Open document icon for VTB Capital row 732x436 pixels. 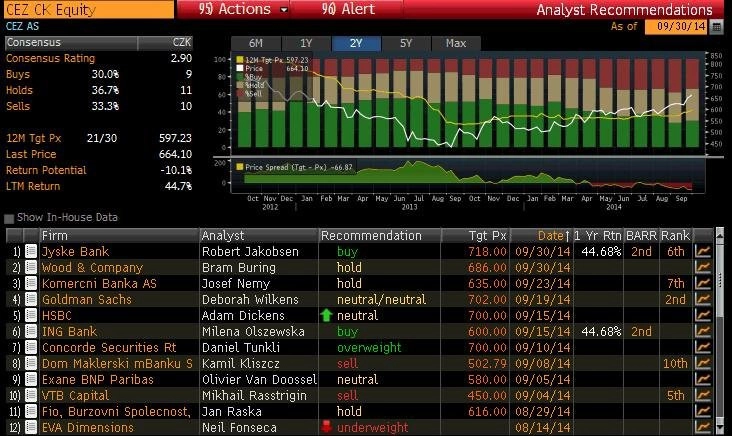(31, 395)
